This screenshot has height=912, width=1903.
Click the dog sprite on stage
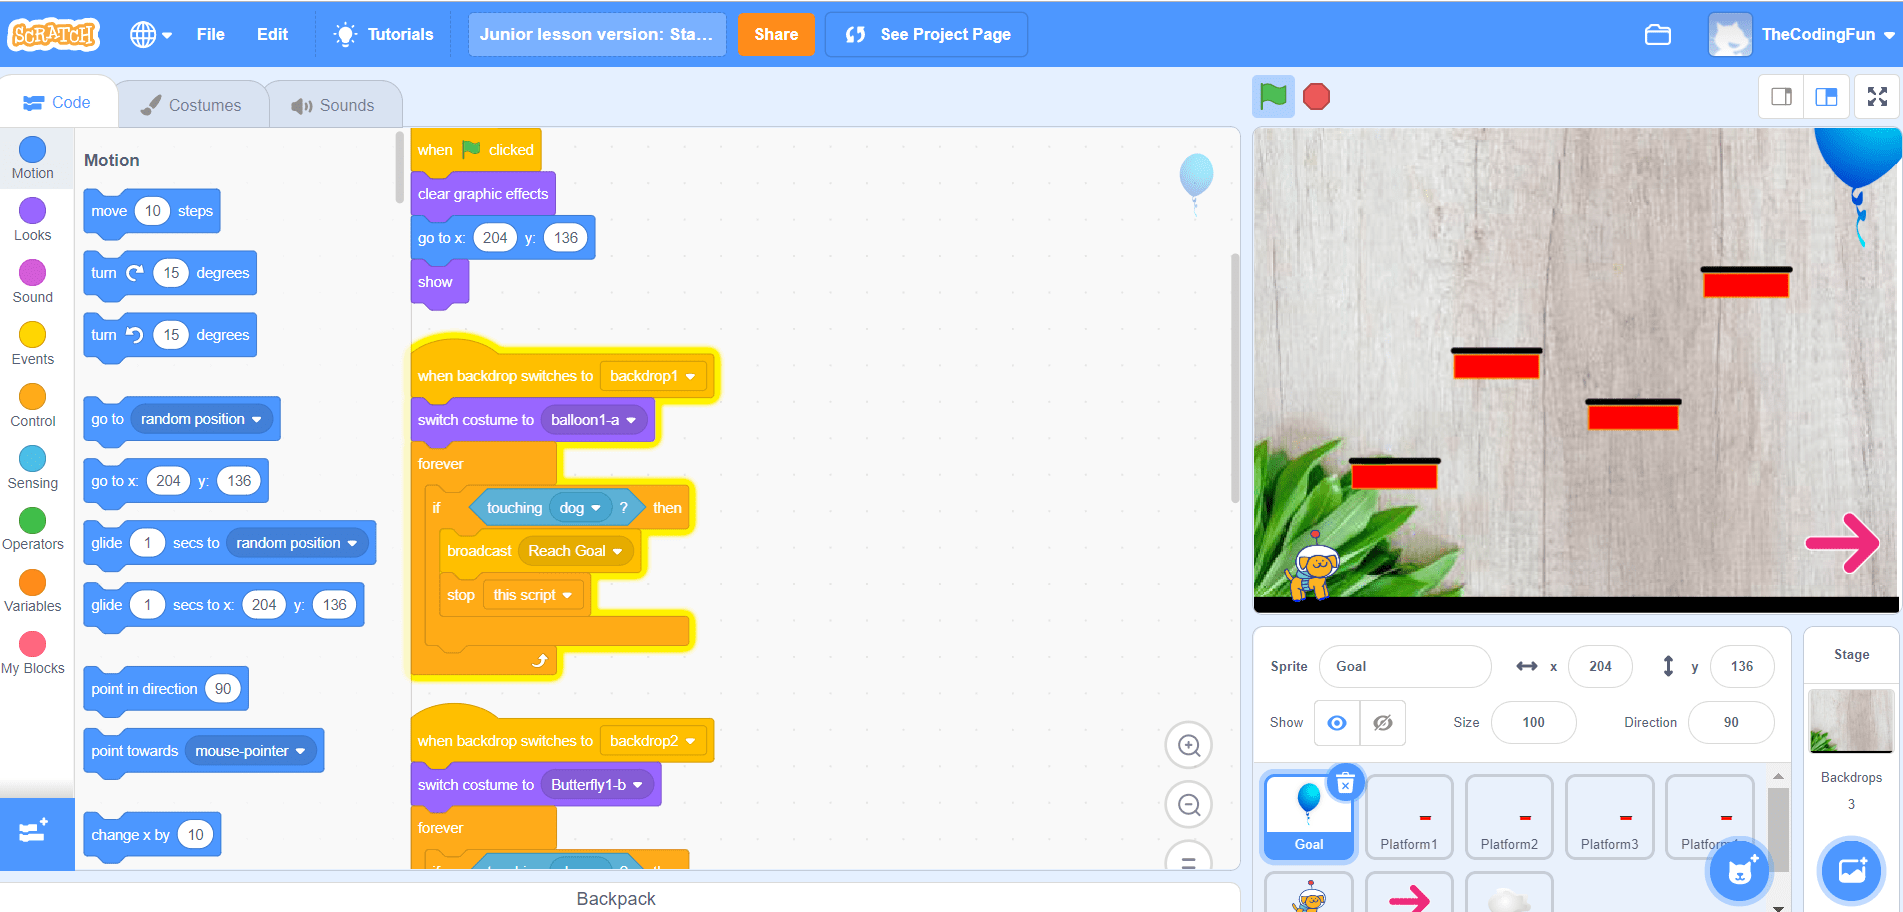(x=1312, y=566)
